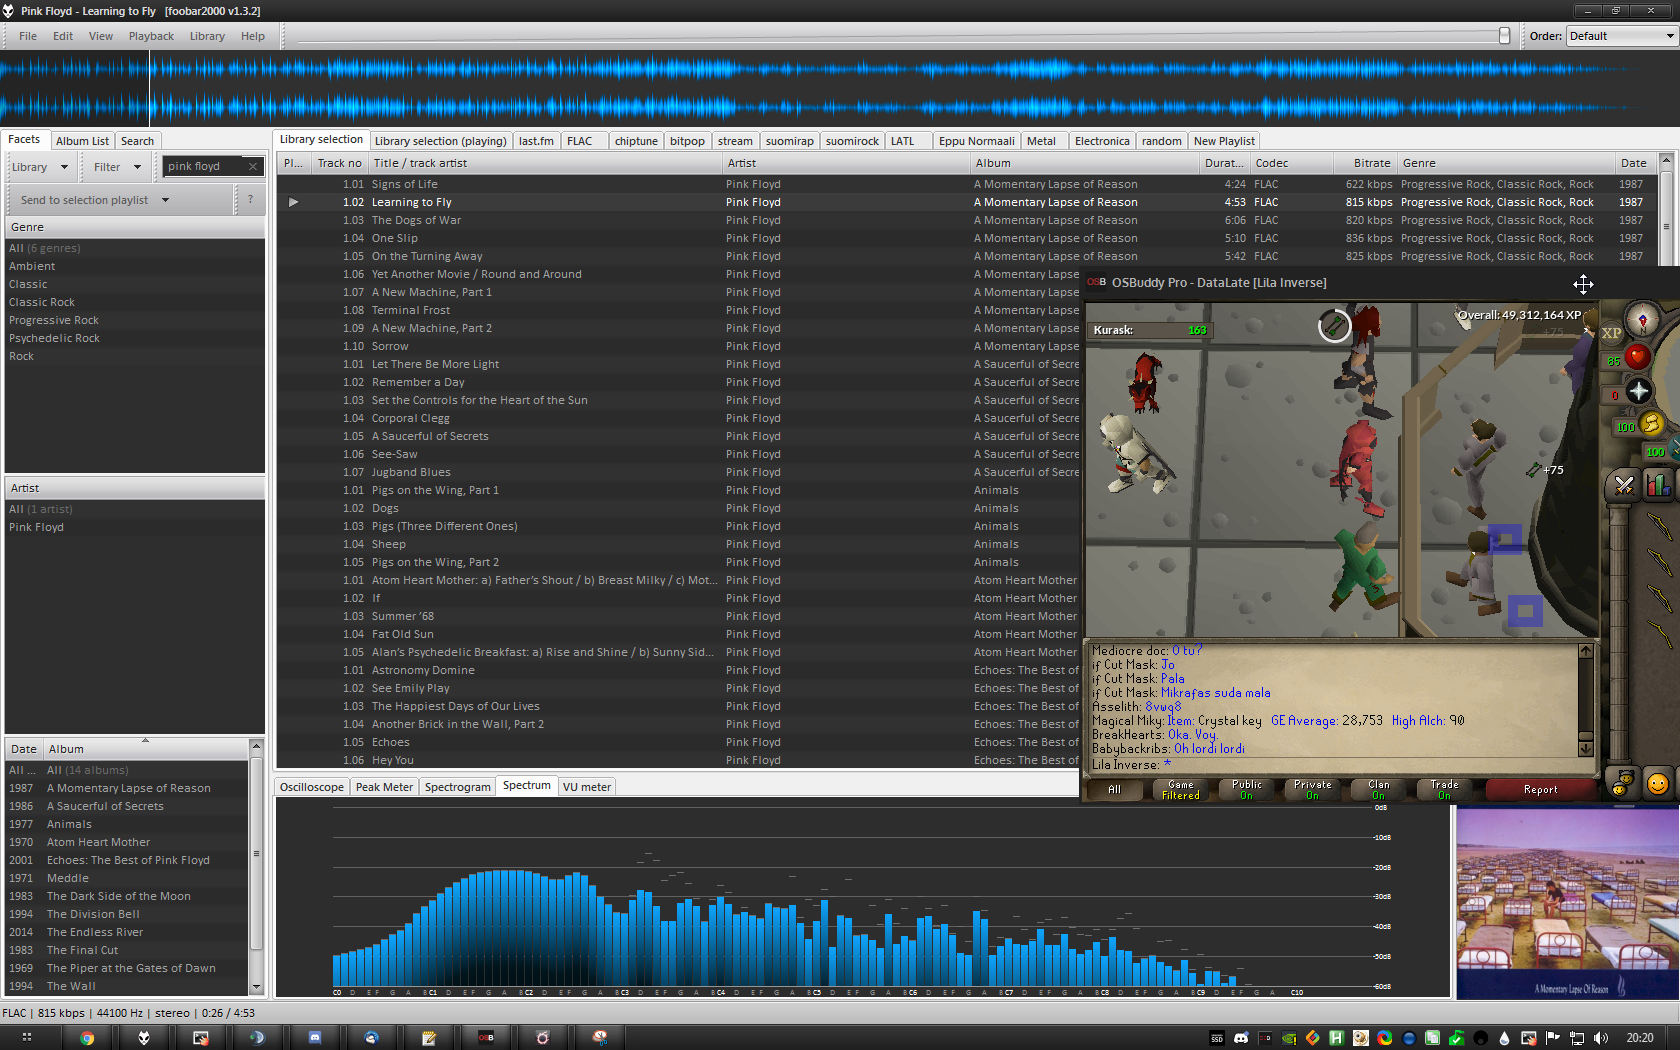The height and width of the screenshot is (1050, 1680).
Task: Open Google Chrome from the taskbar
Action: pyautogui.click(x=87, y=1038)
